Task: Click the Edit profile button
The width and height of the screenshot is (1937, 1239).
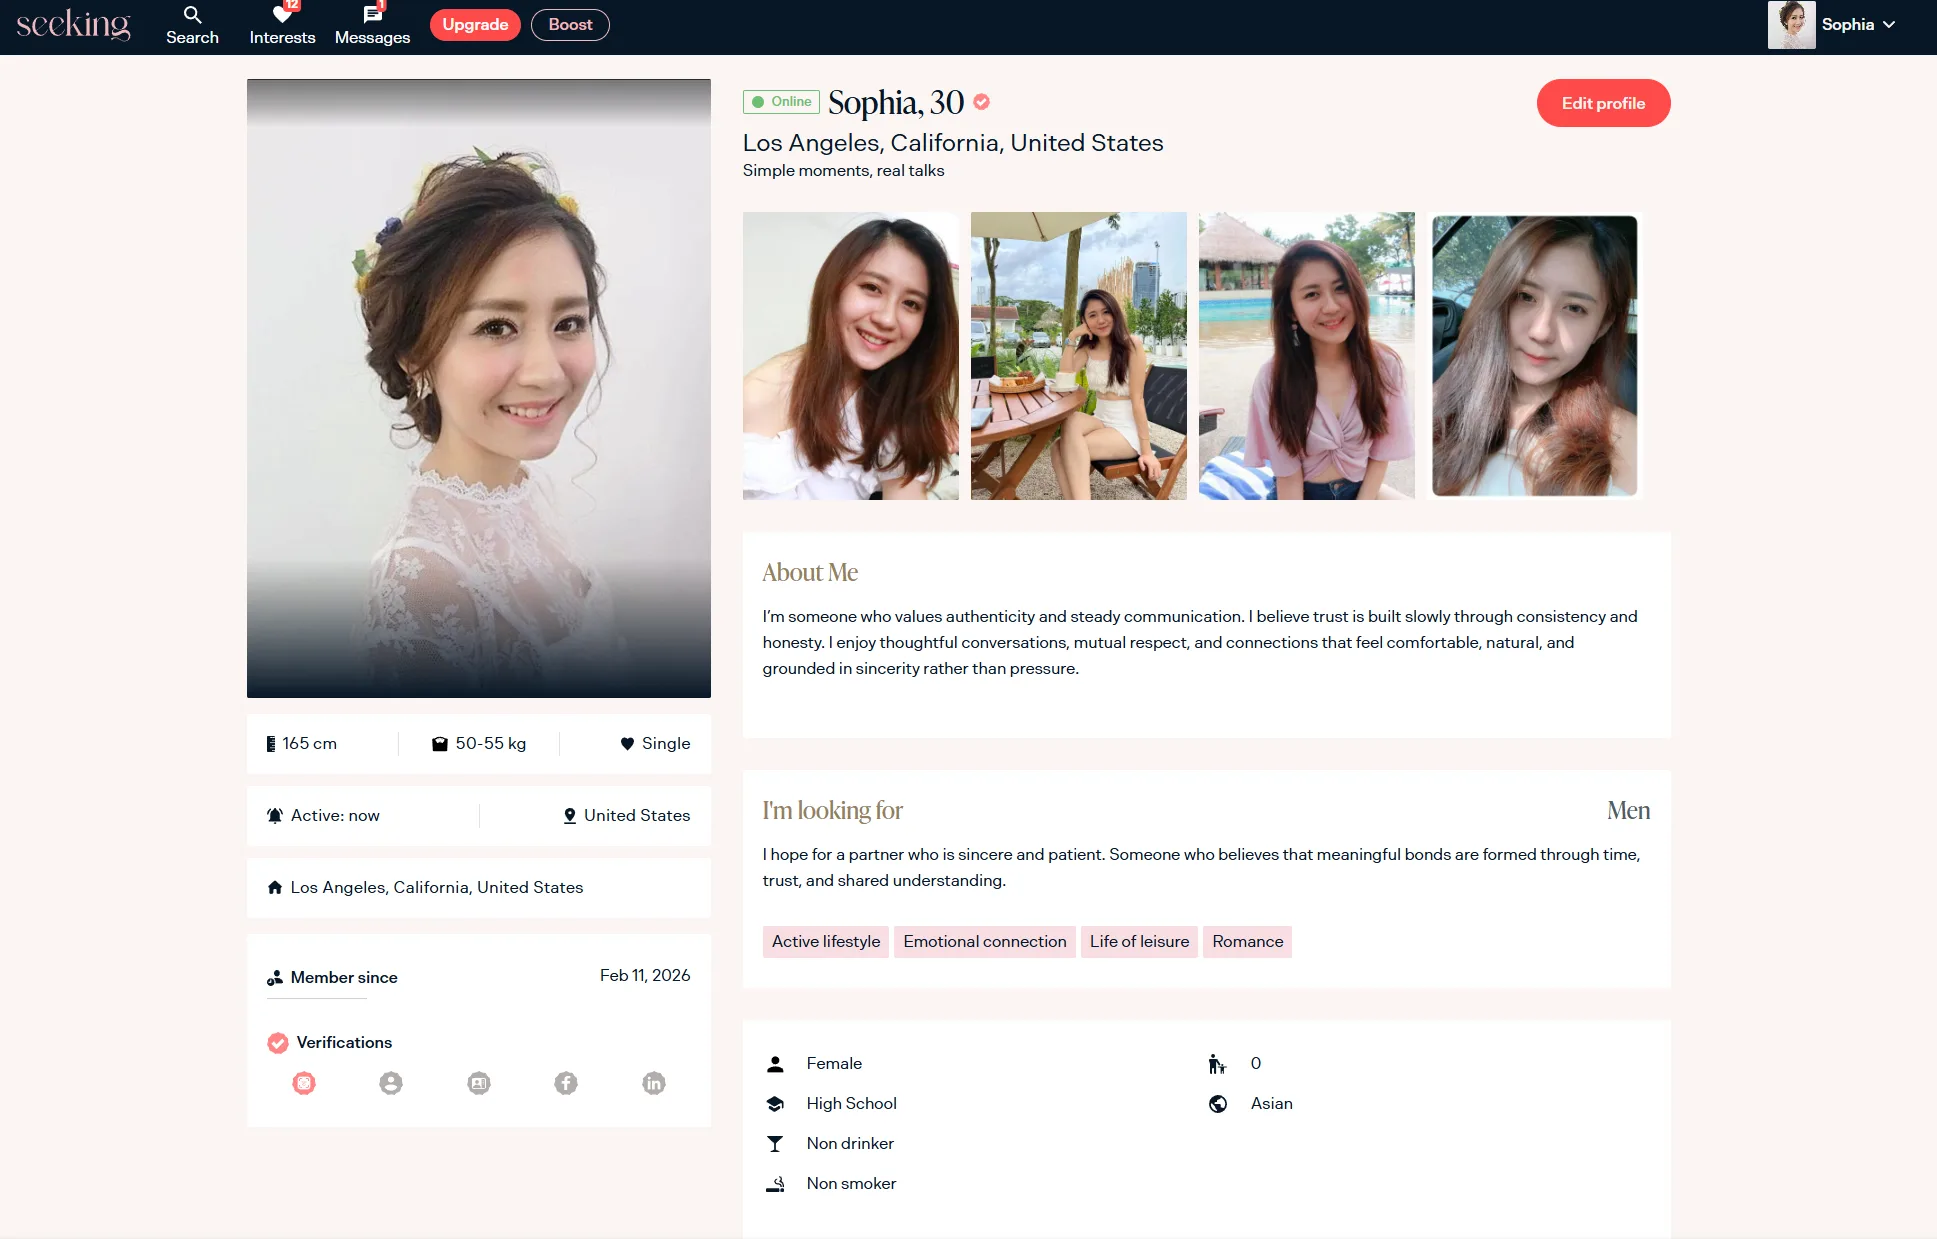Action: click(x=1603, y=103)
